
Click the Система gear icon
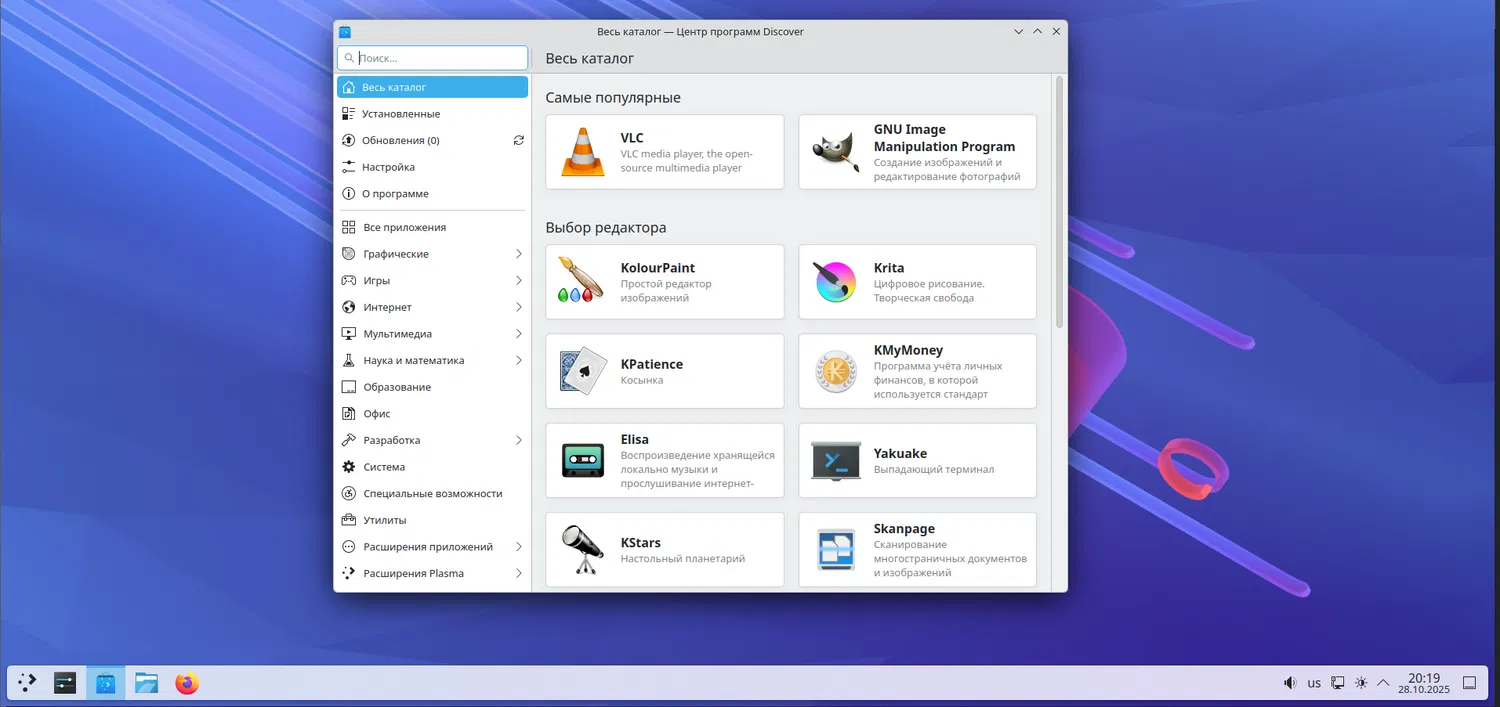(348, 467)
